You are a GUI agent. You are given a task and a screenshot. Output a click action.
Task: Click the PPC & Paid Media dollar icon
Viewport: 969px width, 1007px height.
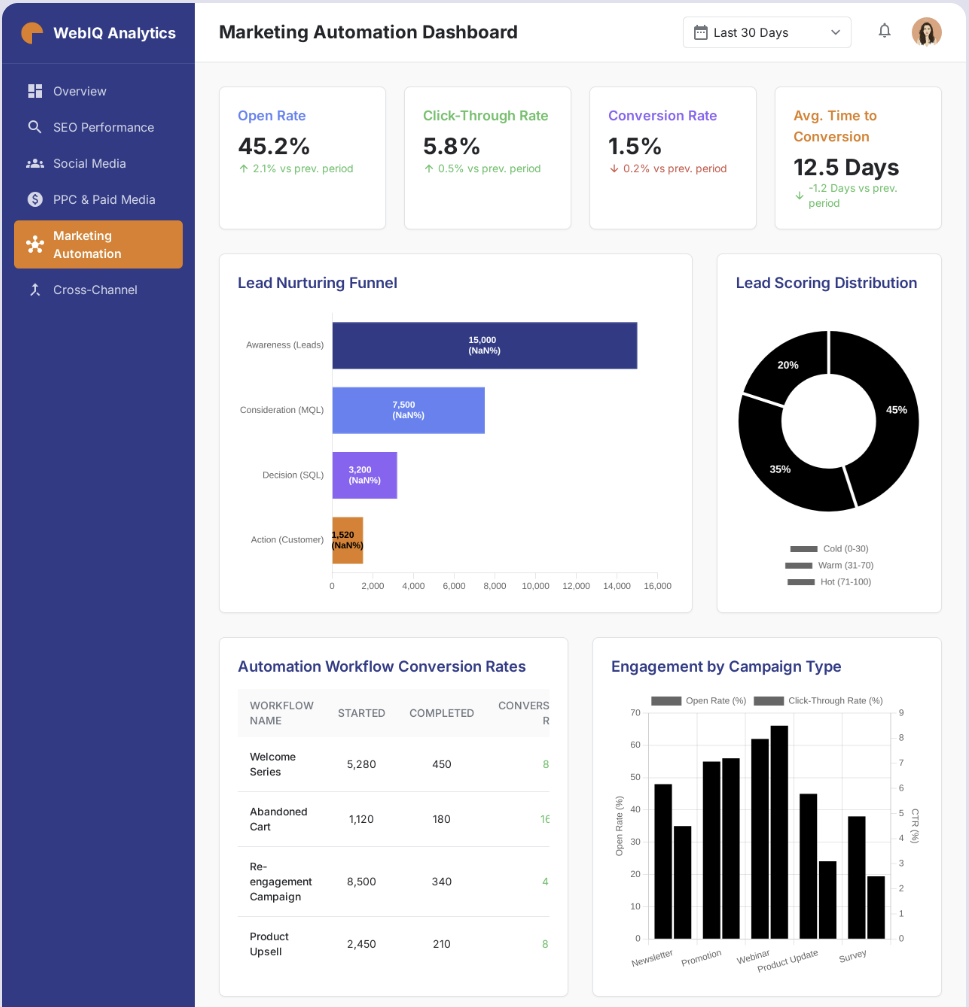tap(35, 199)
